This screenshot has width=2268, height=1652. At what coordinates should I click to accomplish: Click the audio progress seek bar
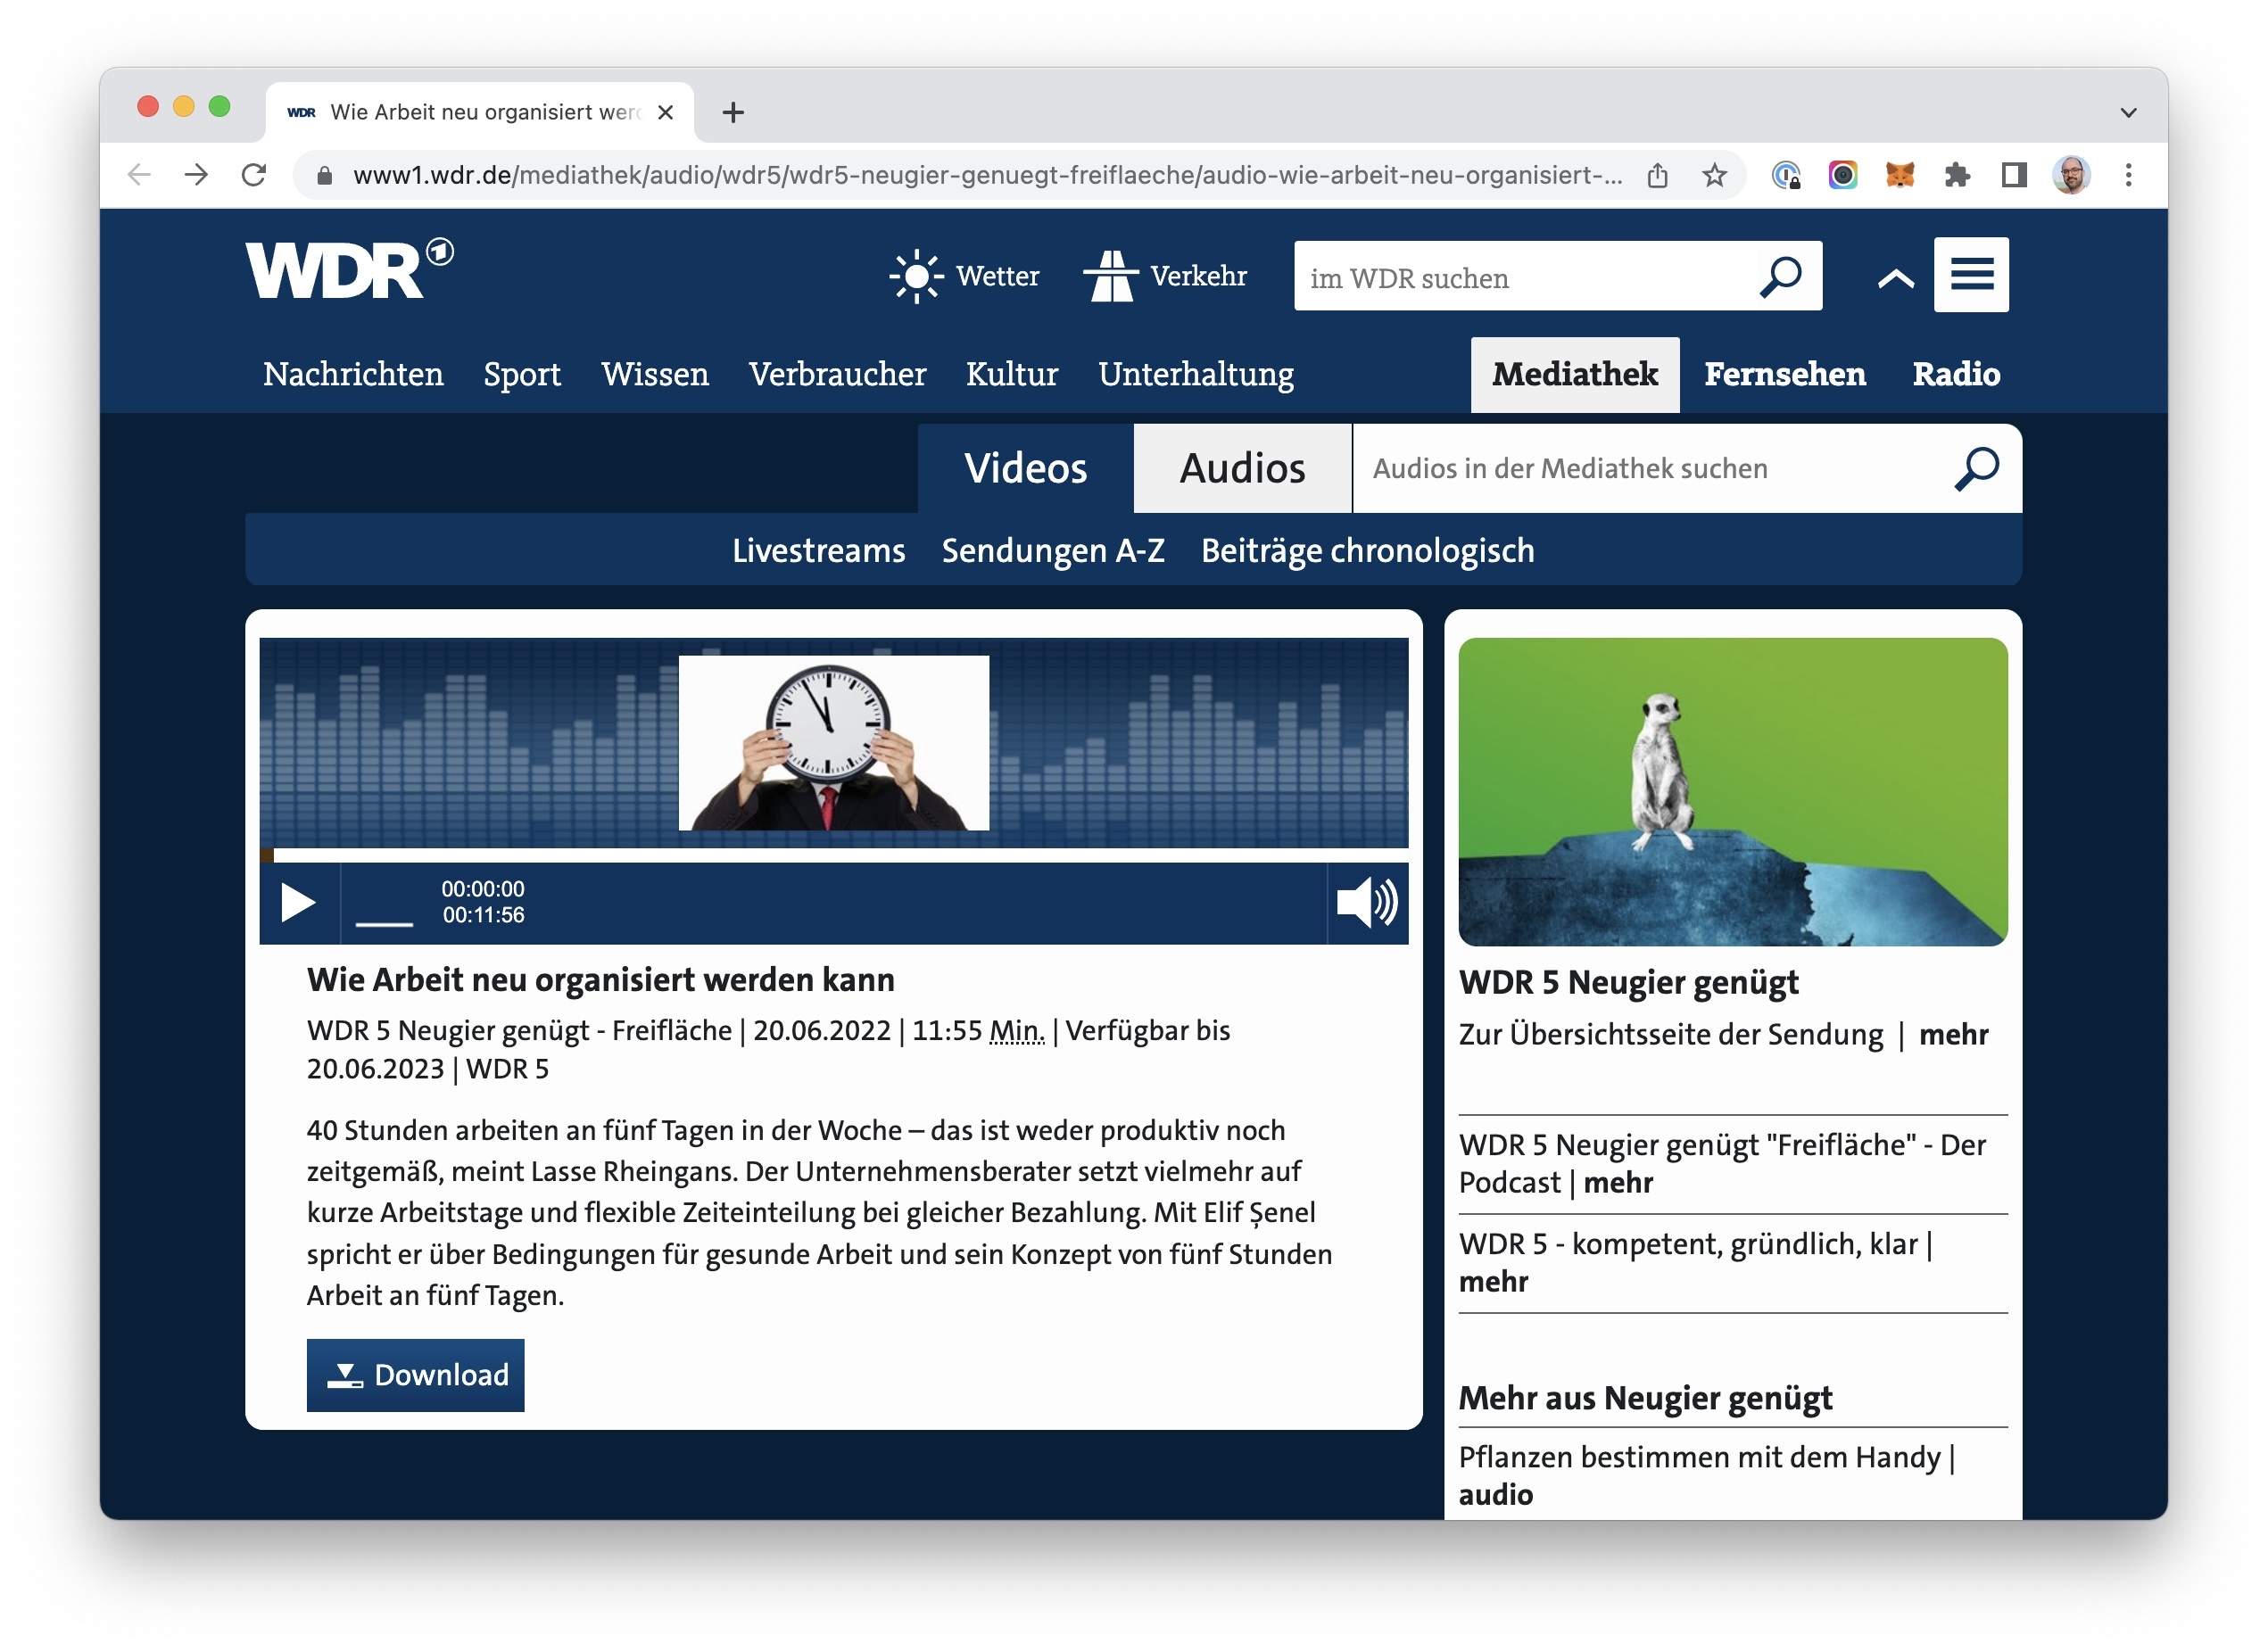[834, 855]
